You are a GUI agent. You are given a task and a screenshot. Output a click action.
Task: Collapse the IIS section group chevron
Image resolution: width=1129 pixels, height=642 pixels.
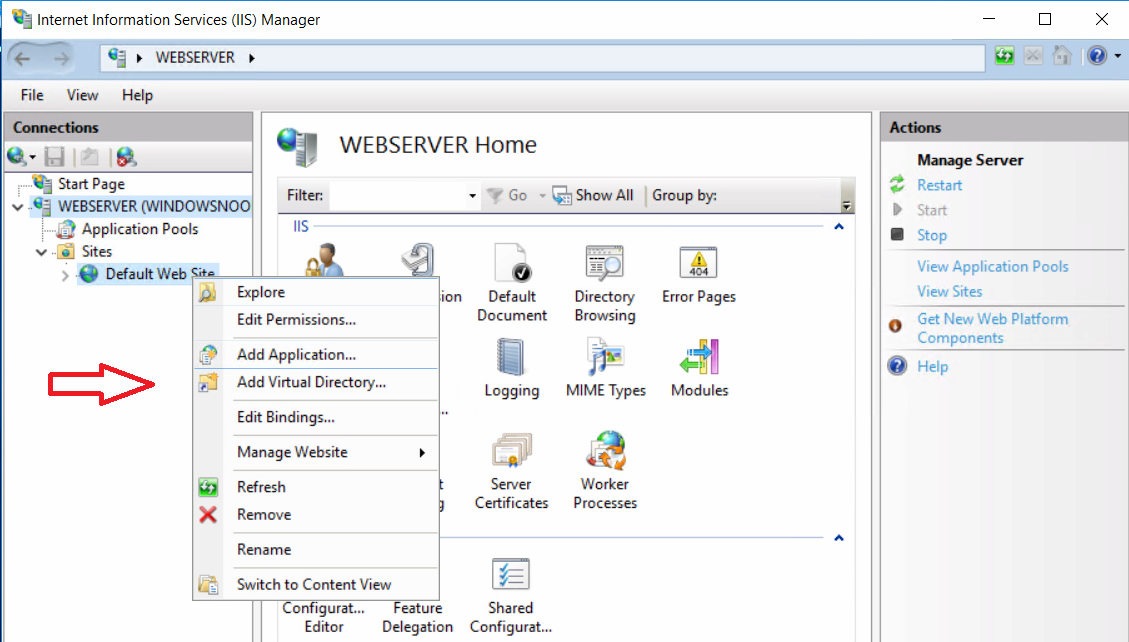pyautogui.click(x=839, y=227)
